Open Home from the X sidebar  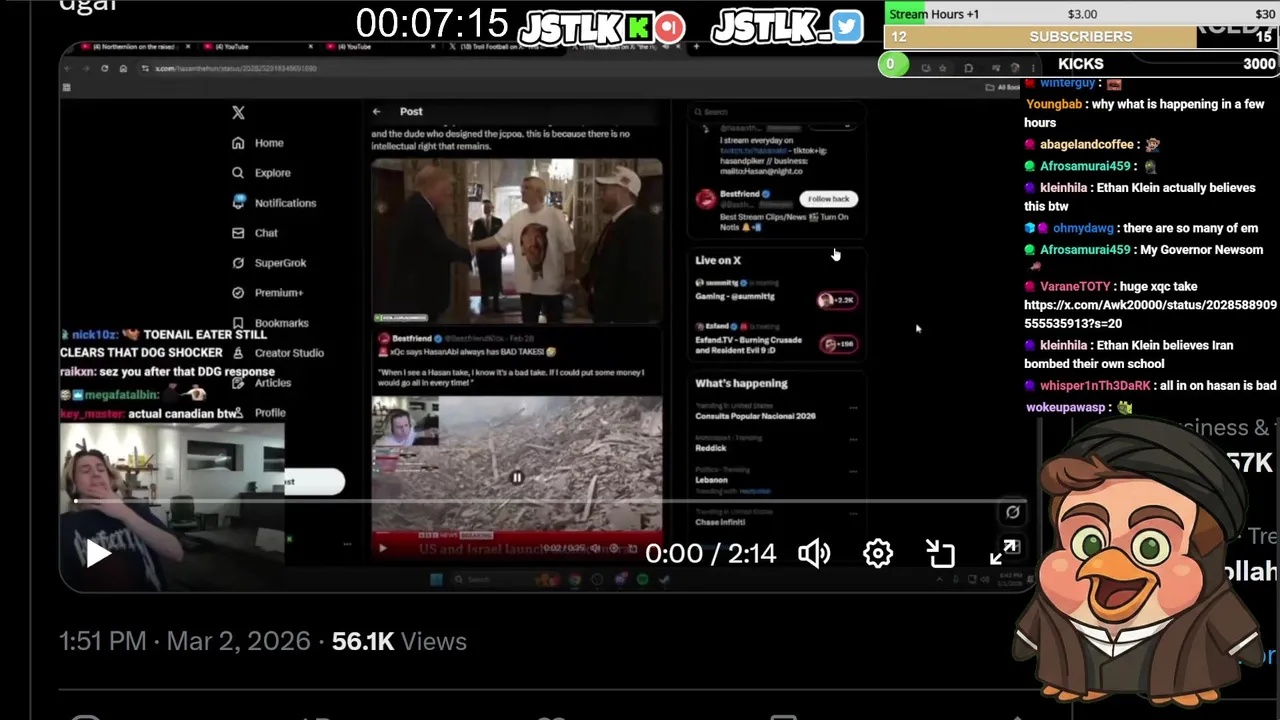pyautogui.click(x=258, y=143)
